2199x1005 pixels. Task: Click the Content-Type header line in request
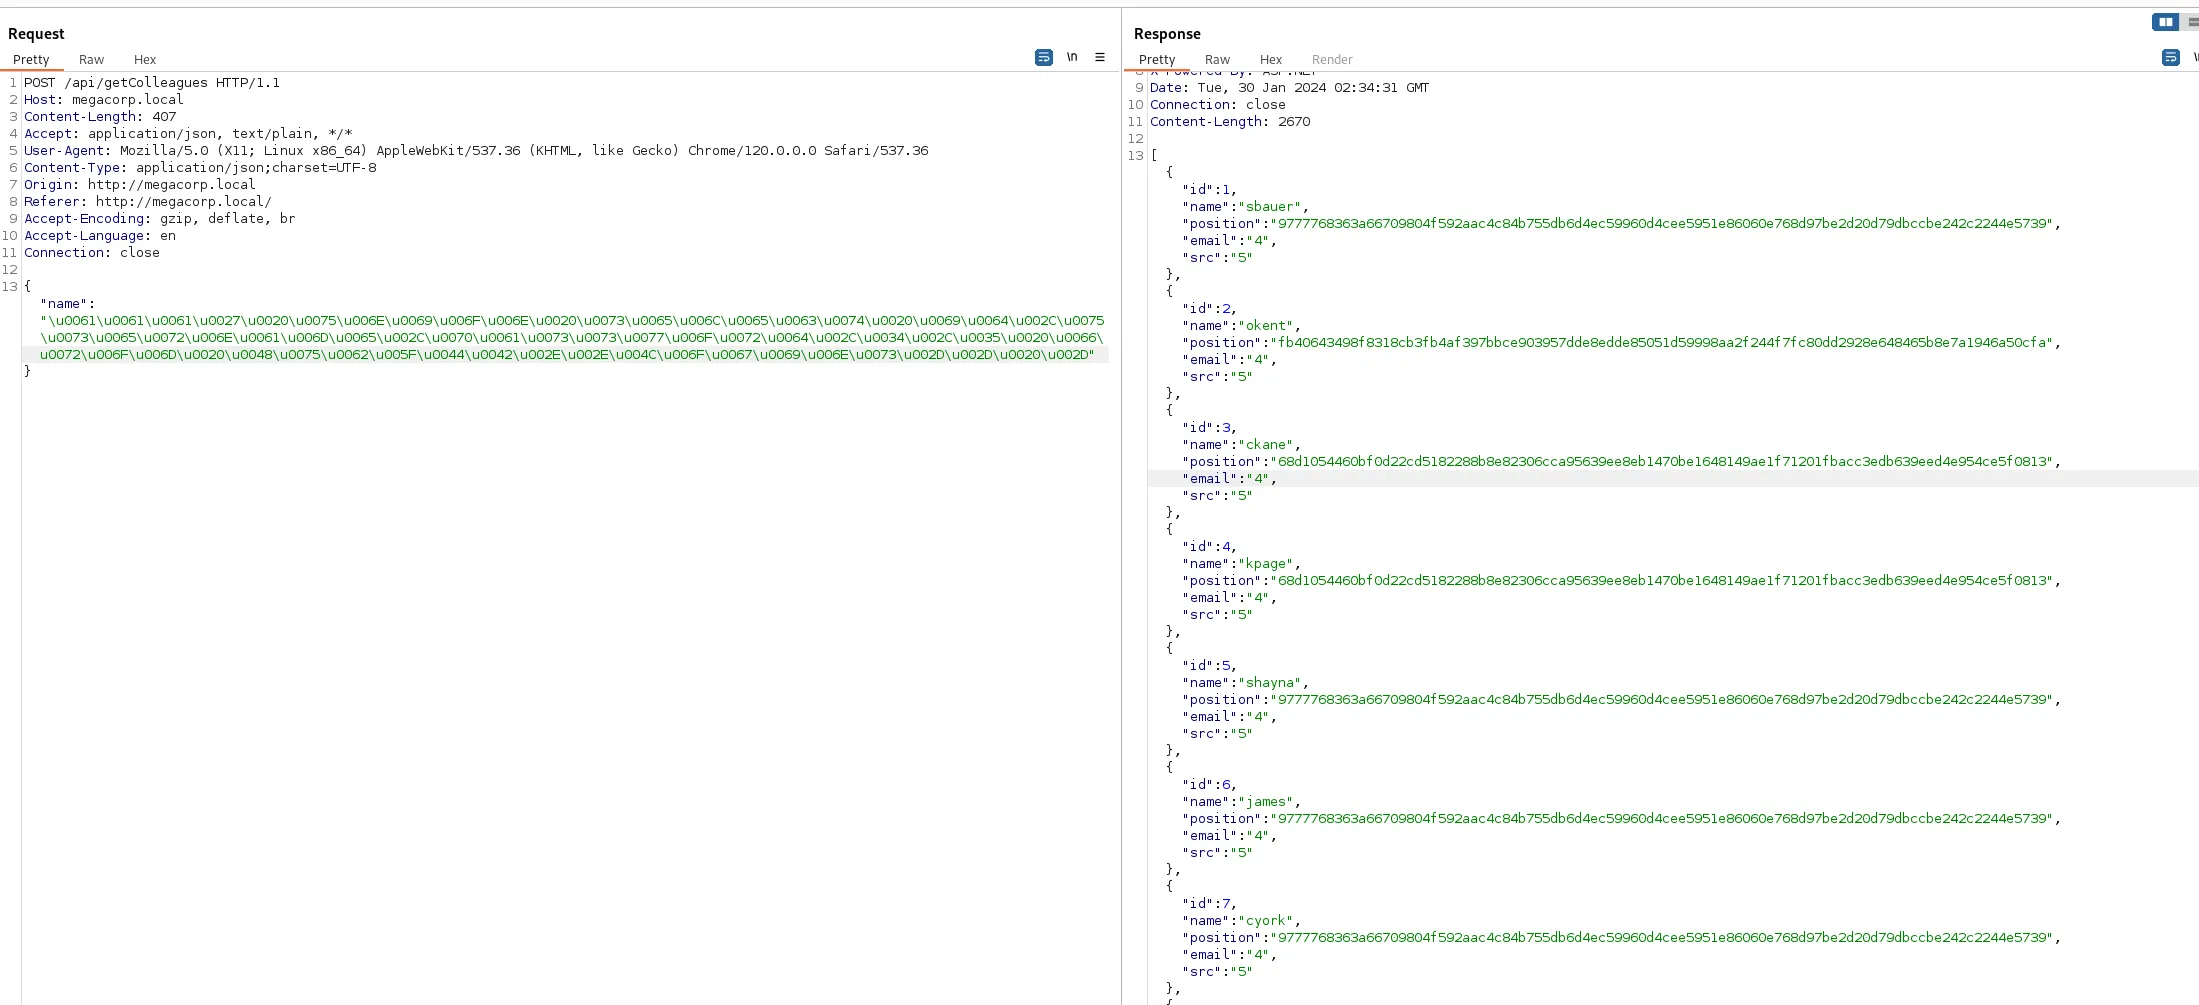click(200, 168)
